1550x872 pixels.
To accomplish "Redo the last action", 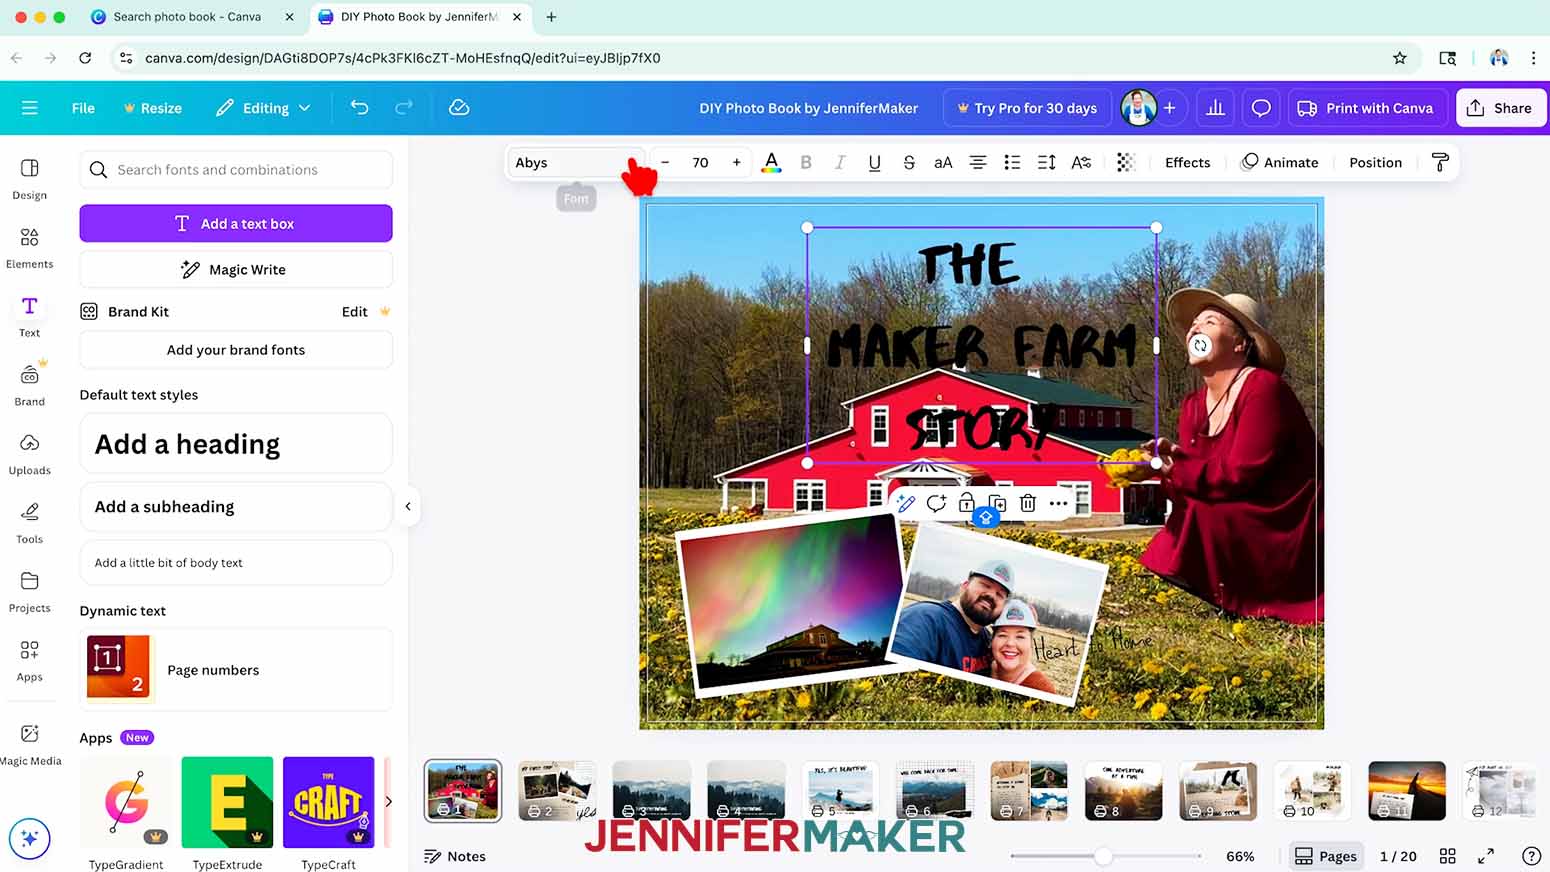I will [404, 108].
